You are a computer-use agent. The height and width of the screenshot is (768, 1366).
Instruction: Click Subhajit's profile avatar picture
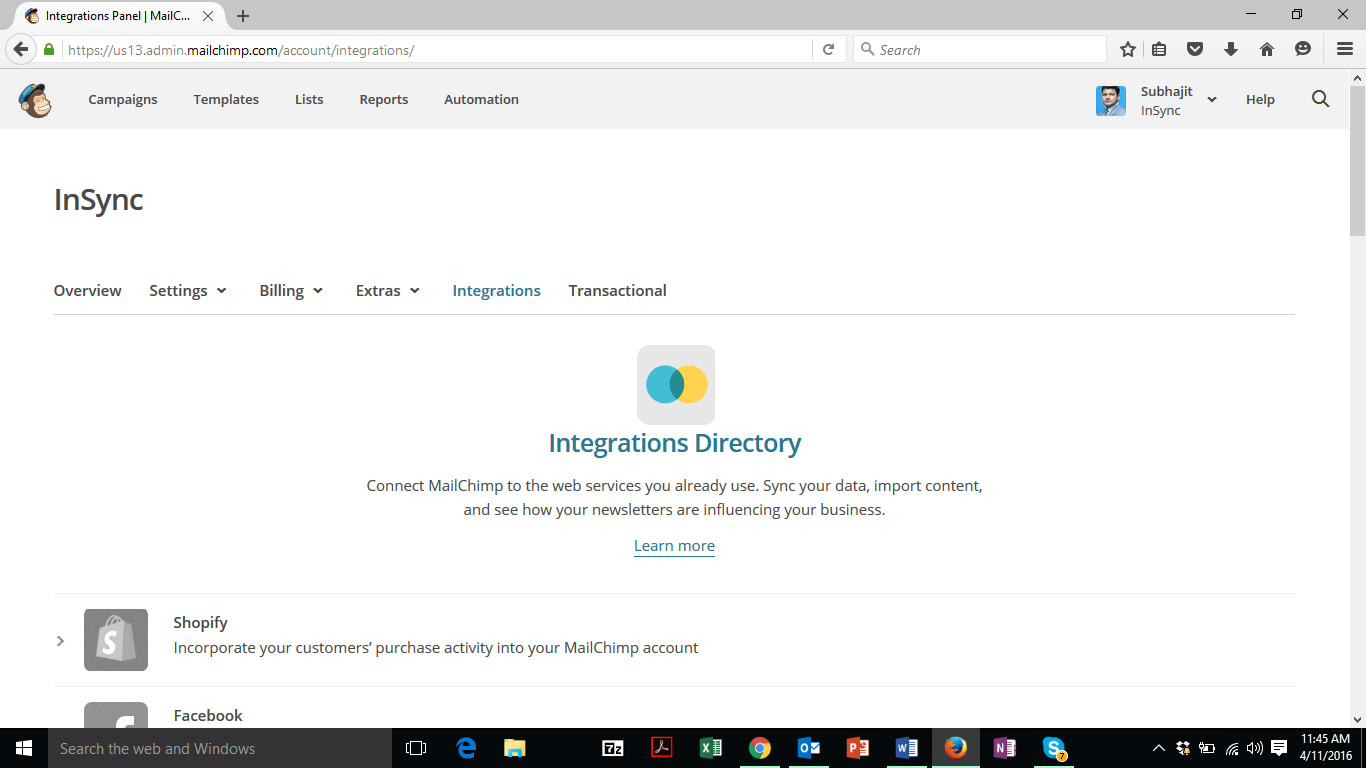click(x=1110, y=101)
